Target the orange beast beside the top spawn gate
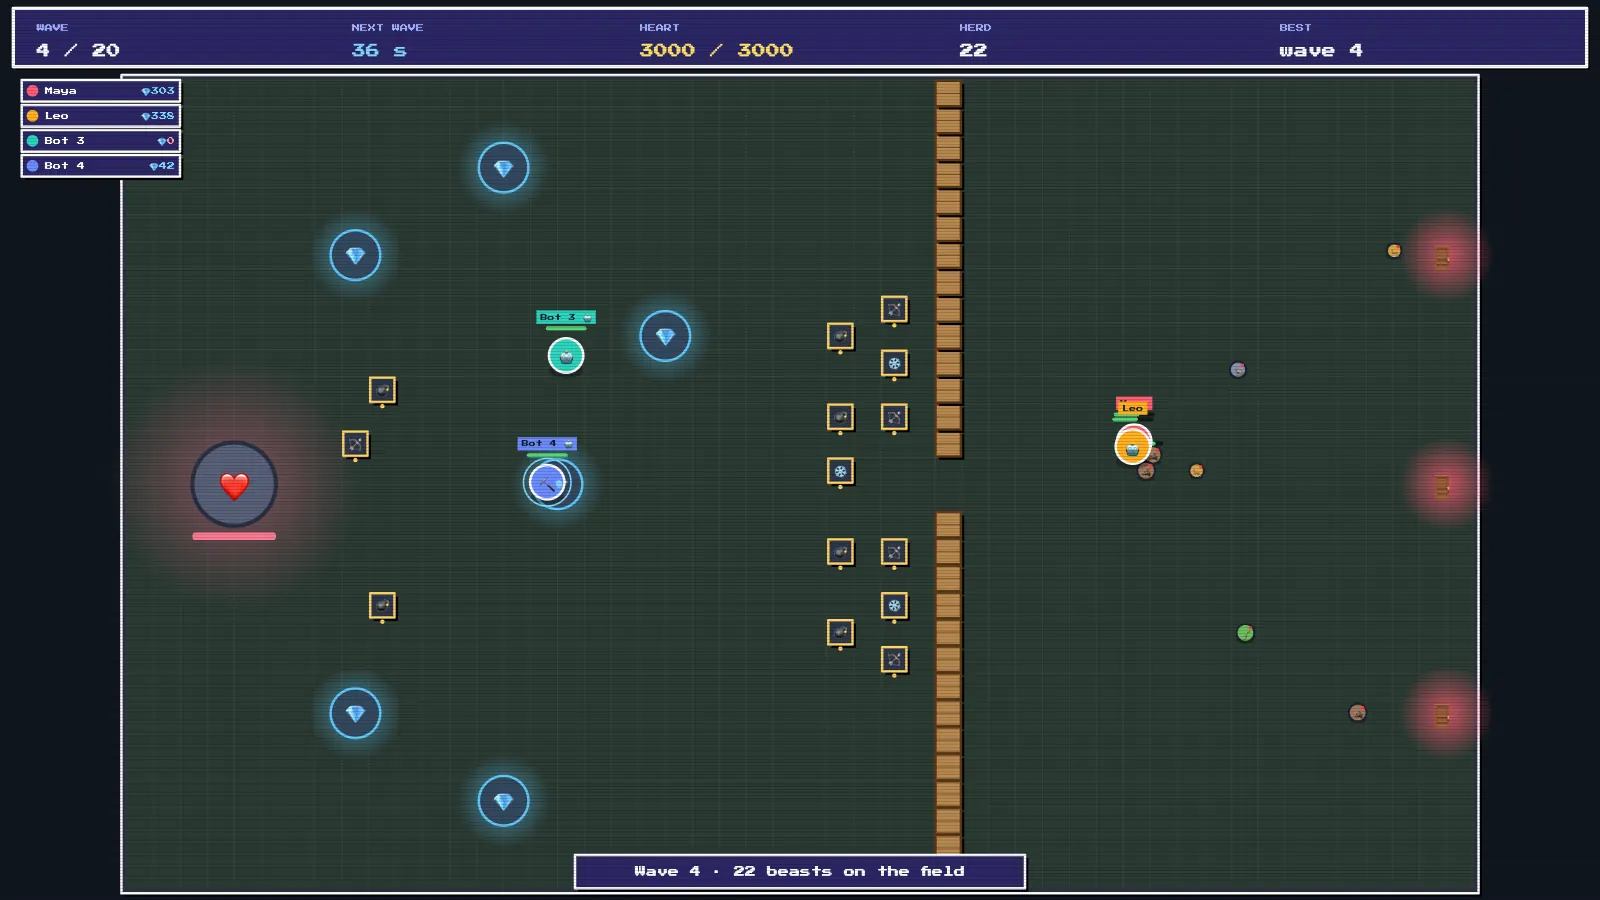The image size is (1600, 900). click(x=1394, y=251)
